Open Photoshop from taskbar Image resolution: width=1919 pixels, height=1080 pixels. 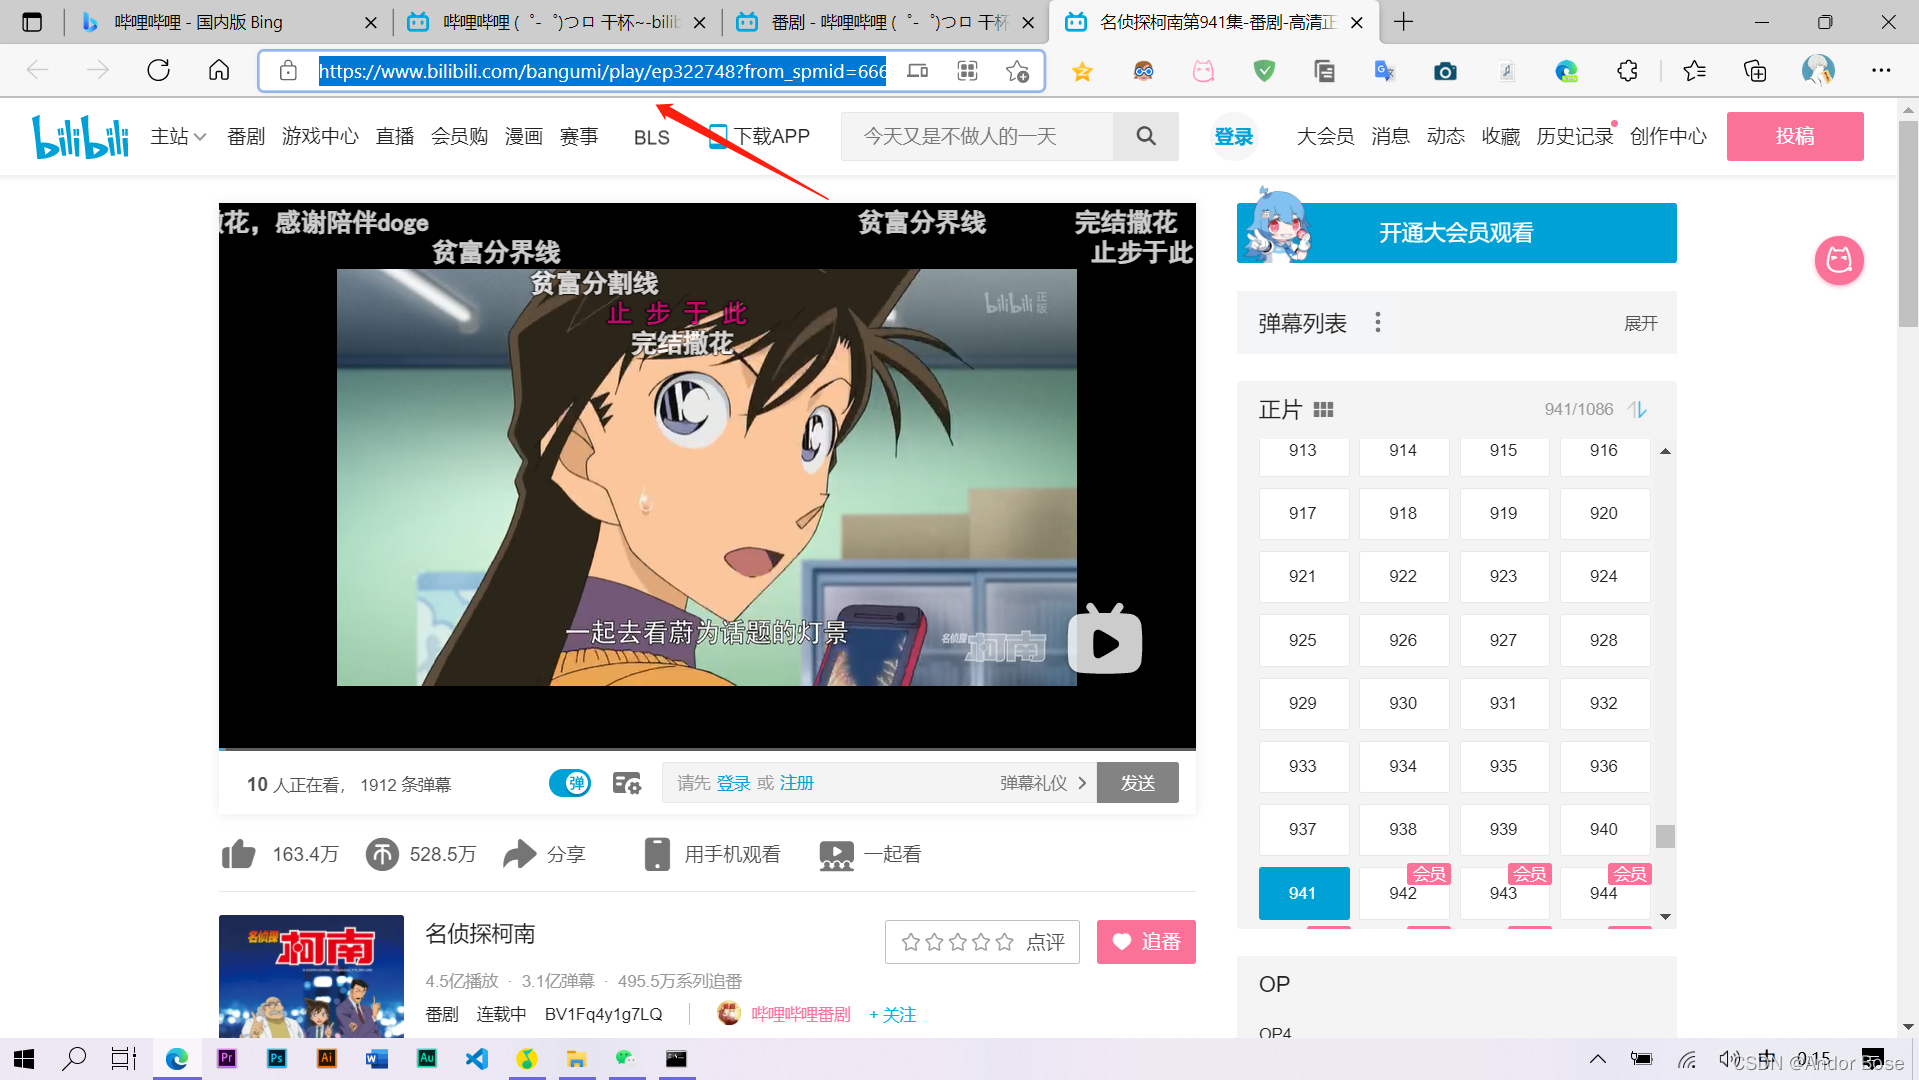pyautogui.click(x=277, y=1059)
